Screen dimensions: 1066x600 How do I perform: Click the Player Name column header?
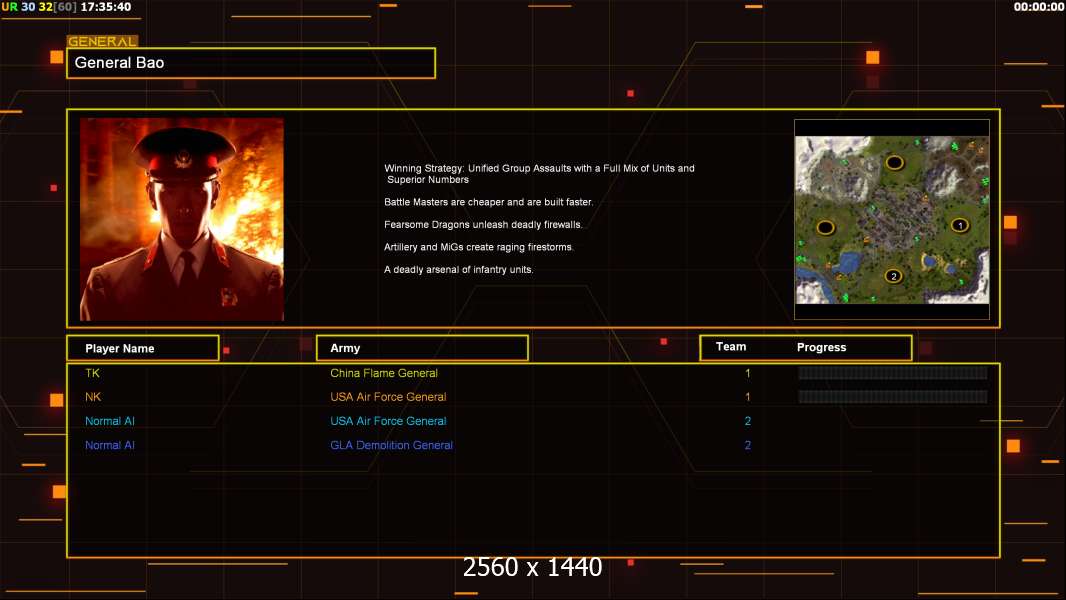click(x=143, y=348)
